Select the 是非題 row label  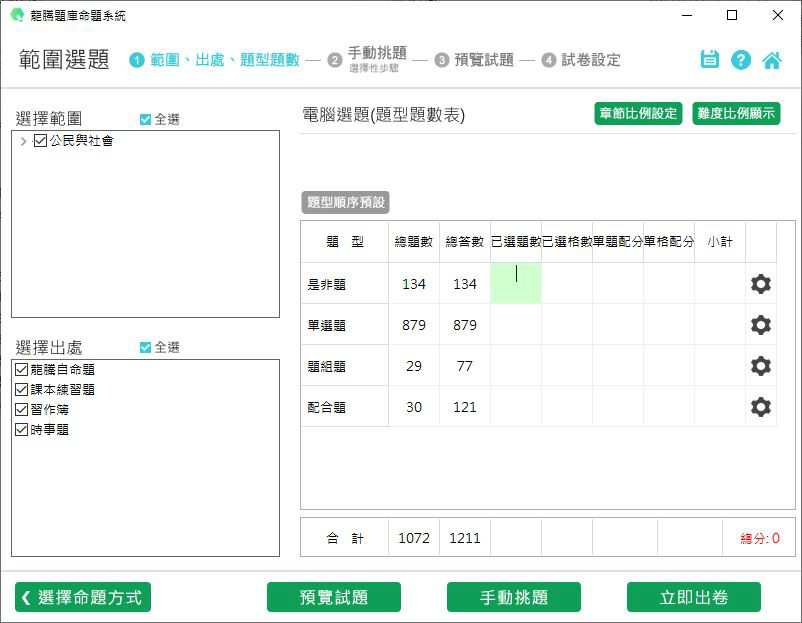pos(326,284)
